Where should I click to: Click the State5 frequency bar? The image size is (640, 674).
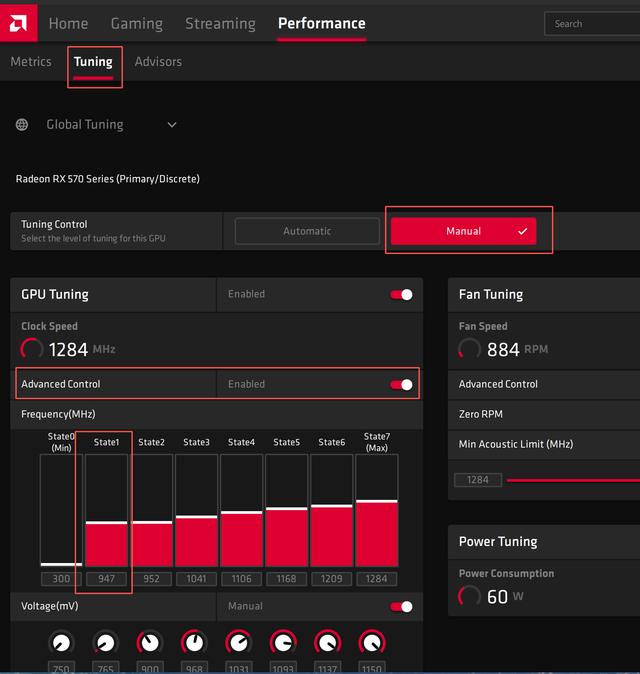point(287,510)
